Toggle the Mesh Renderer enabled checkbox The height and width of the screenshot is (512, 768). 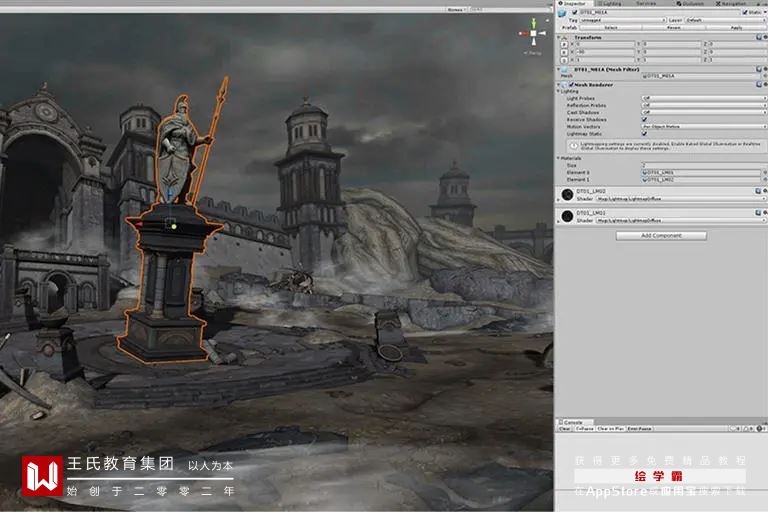pyautogui.click(x=571, y=85)
